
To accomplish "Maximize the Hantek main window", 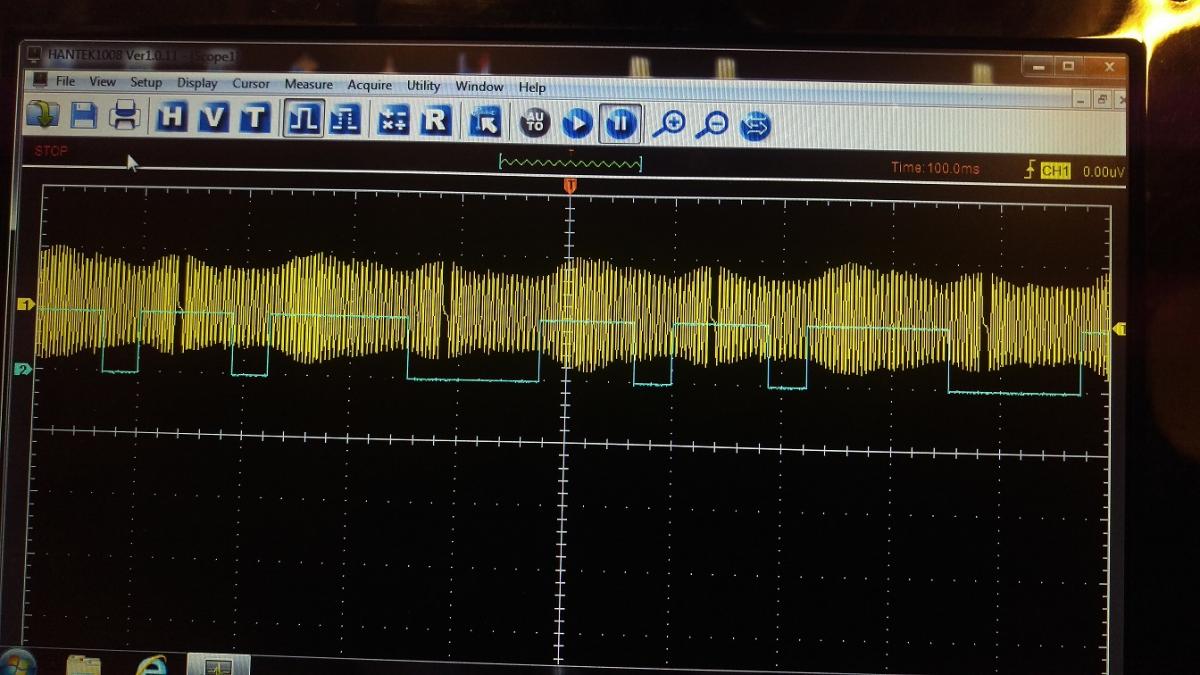I will coord(1068,67).
